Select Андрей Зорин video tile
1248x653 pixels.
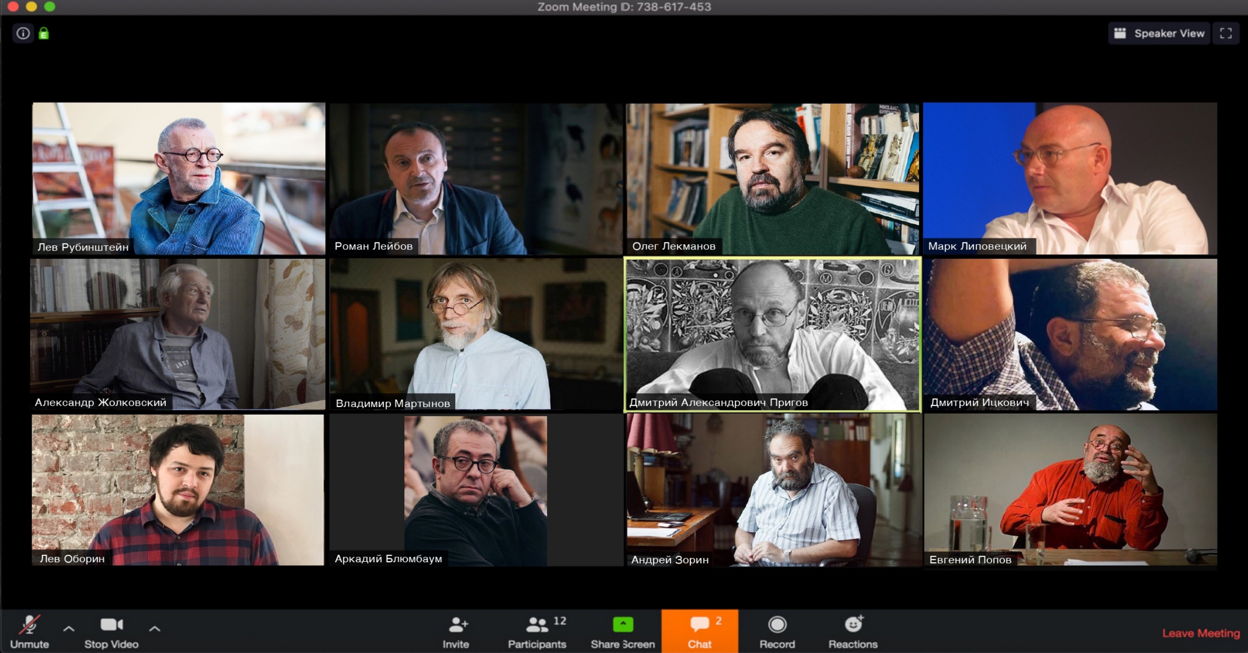[773, 490]
